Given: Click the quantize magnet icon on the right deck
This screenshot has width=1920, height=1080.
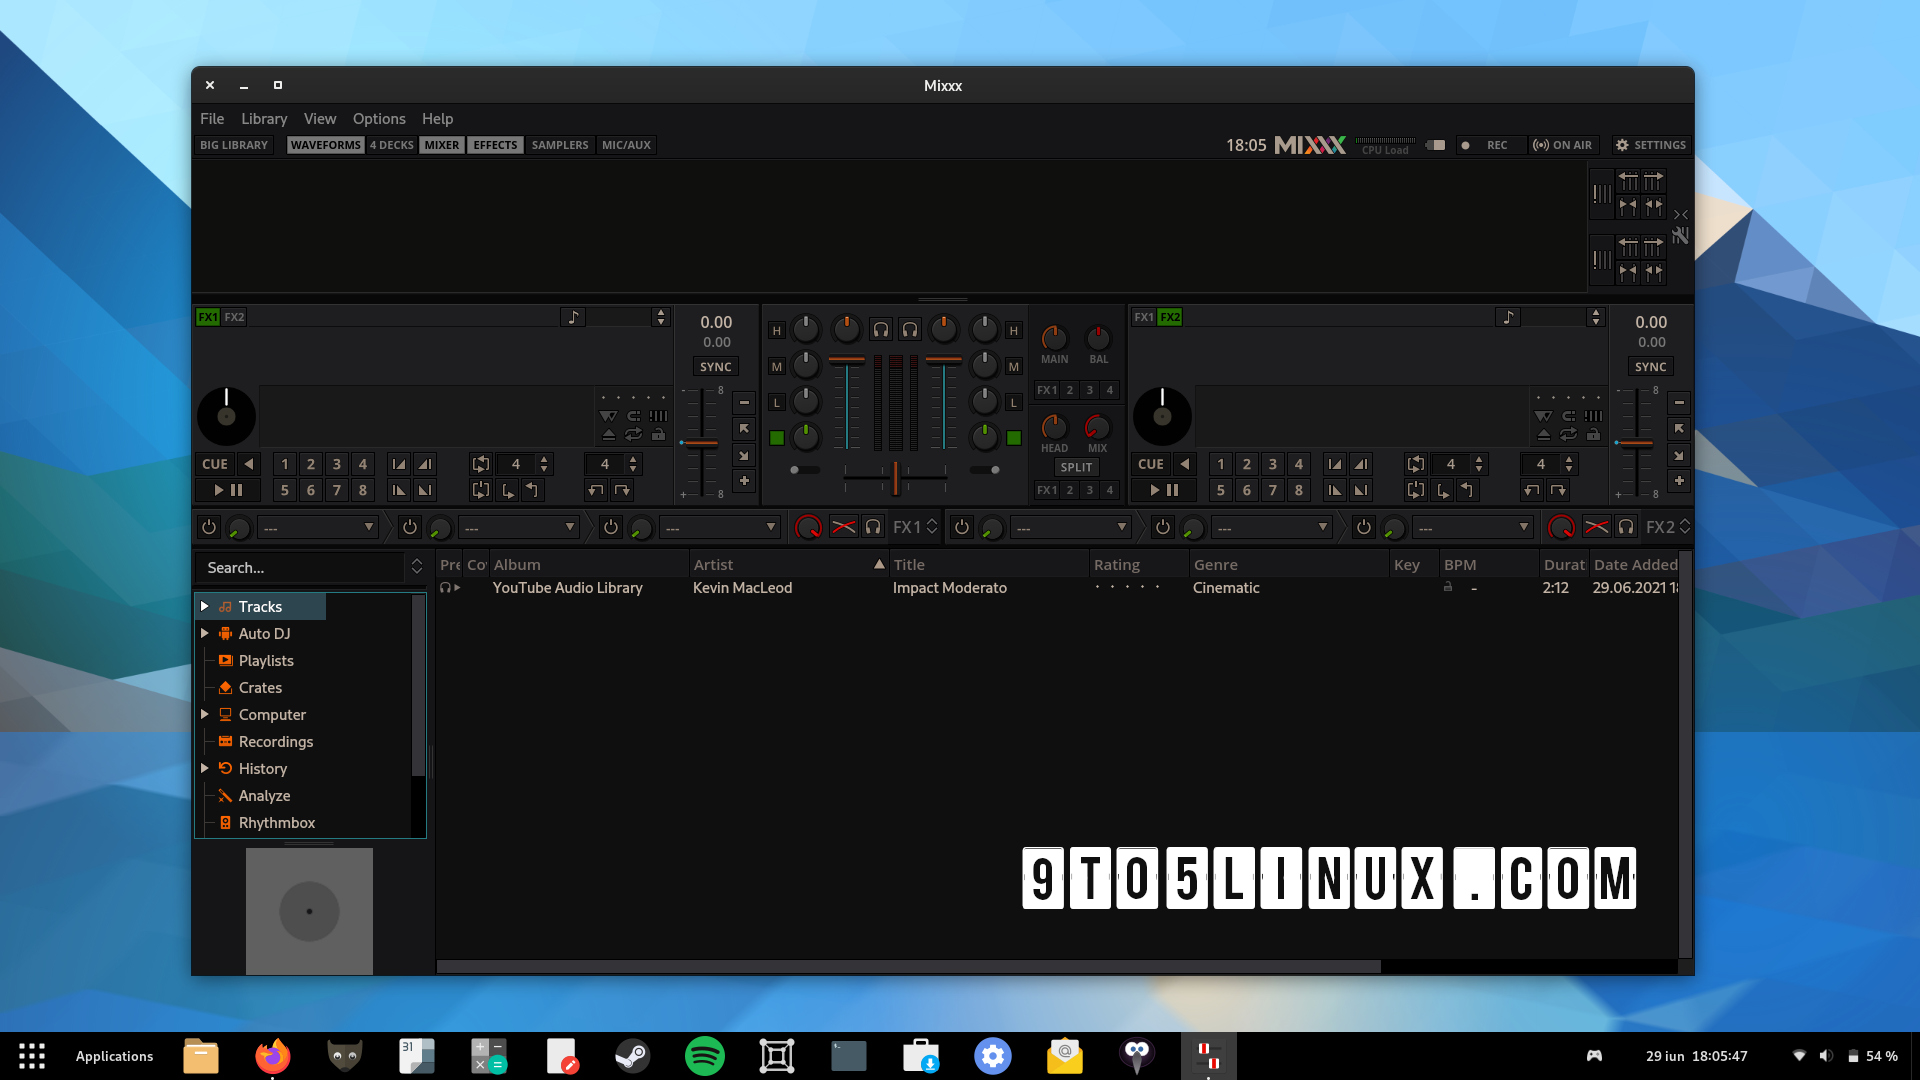Looking at the screenshot, I should pyautogui.click(x=1568, y=417).
